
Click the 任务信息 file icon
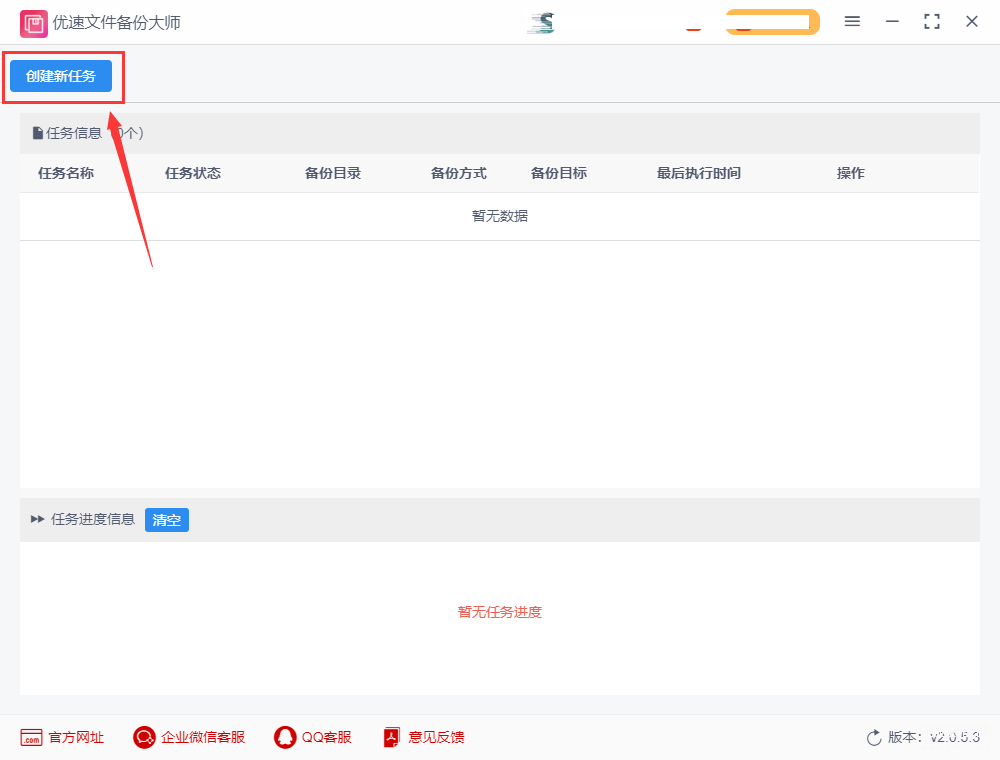pos(38,133)
